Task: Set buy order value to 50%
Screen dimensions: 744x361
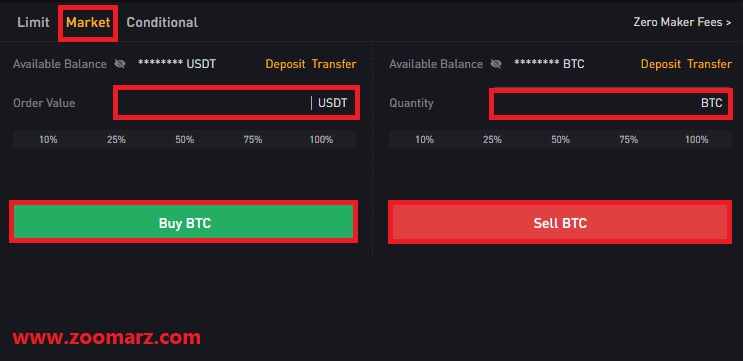Action: [185, 139]
